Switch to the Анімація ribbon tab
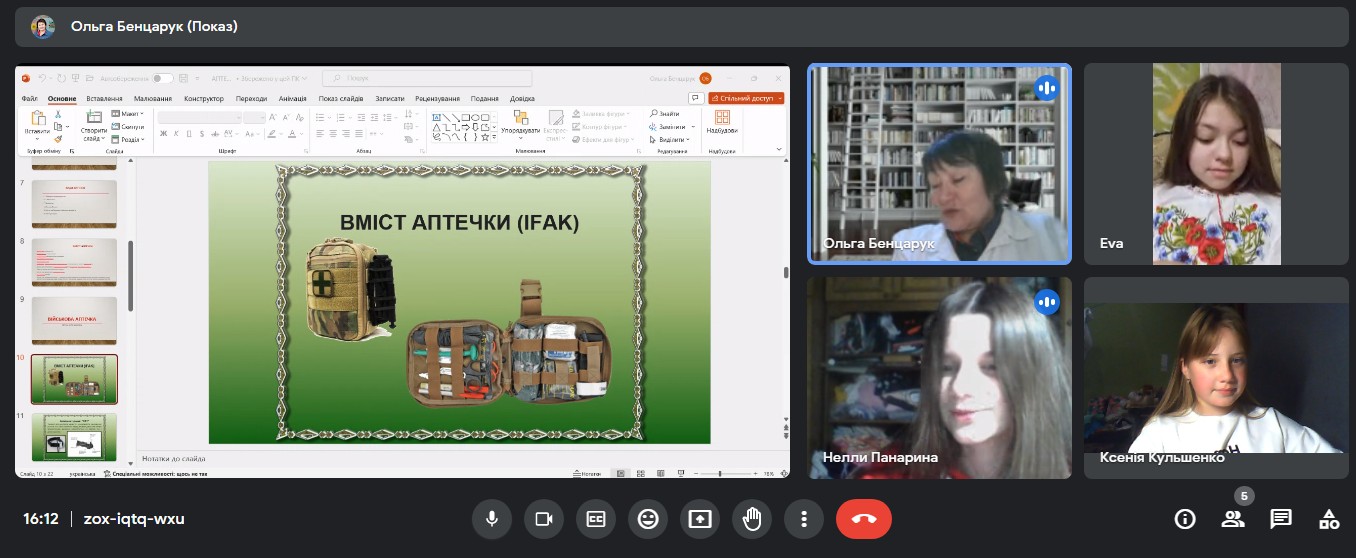This screenshot has width=1356, height=558. pyautogui.click(x=293, y=99)
